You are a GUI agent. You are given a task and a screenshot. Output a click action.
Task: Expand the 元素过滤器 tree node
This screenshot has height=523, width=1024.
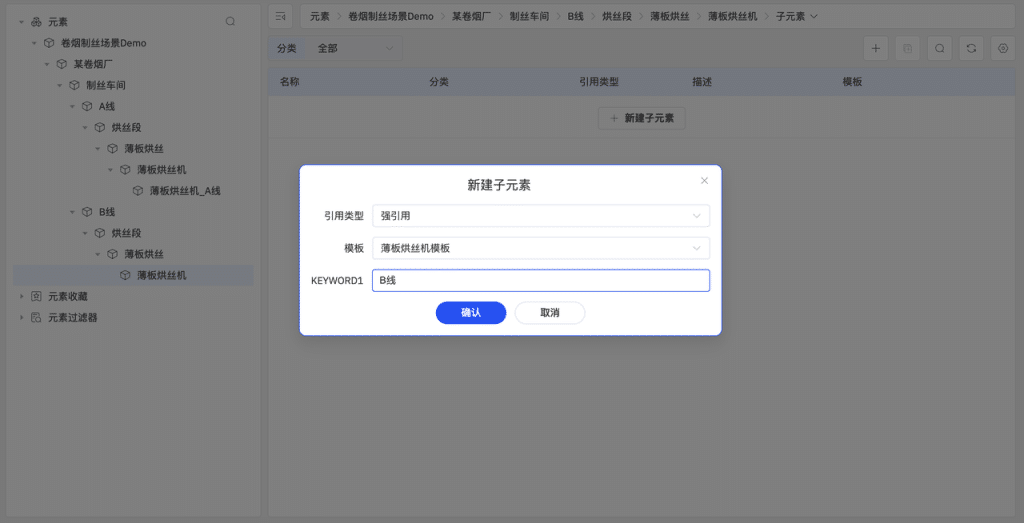pos(22,317)
